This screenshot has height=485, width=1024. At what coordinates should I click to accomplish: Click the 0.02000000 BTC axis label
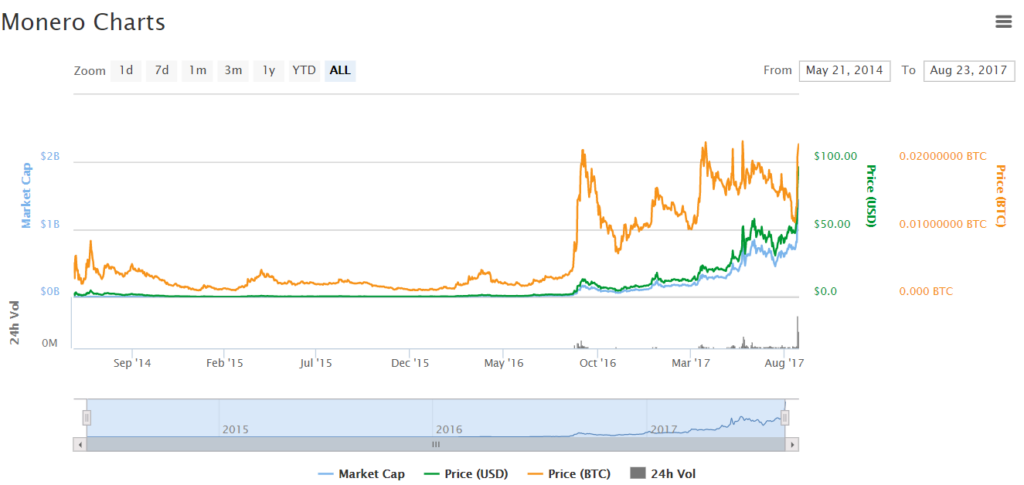pyautogui.click(x=943, y=156)
